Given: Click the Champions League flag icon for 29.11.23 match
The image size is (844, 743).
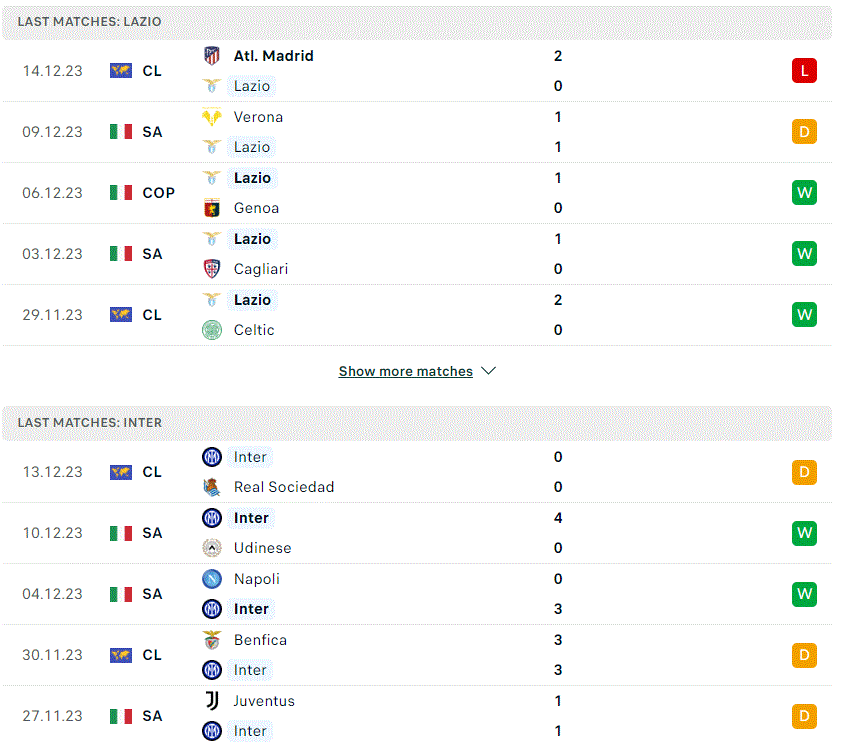Looking at the screenshot, I should click(x=121, y=314).
